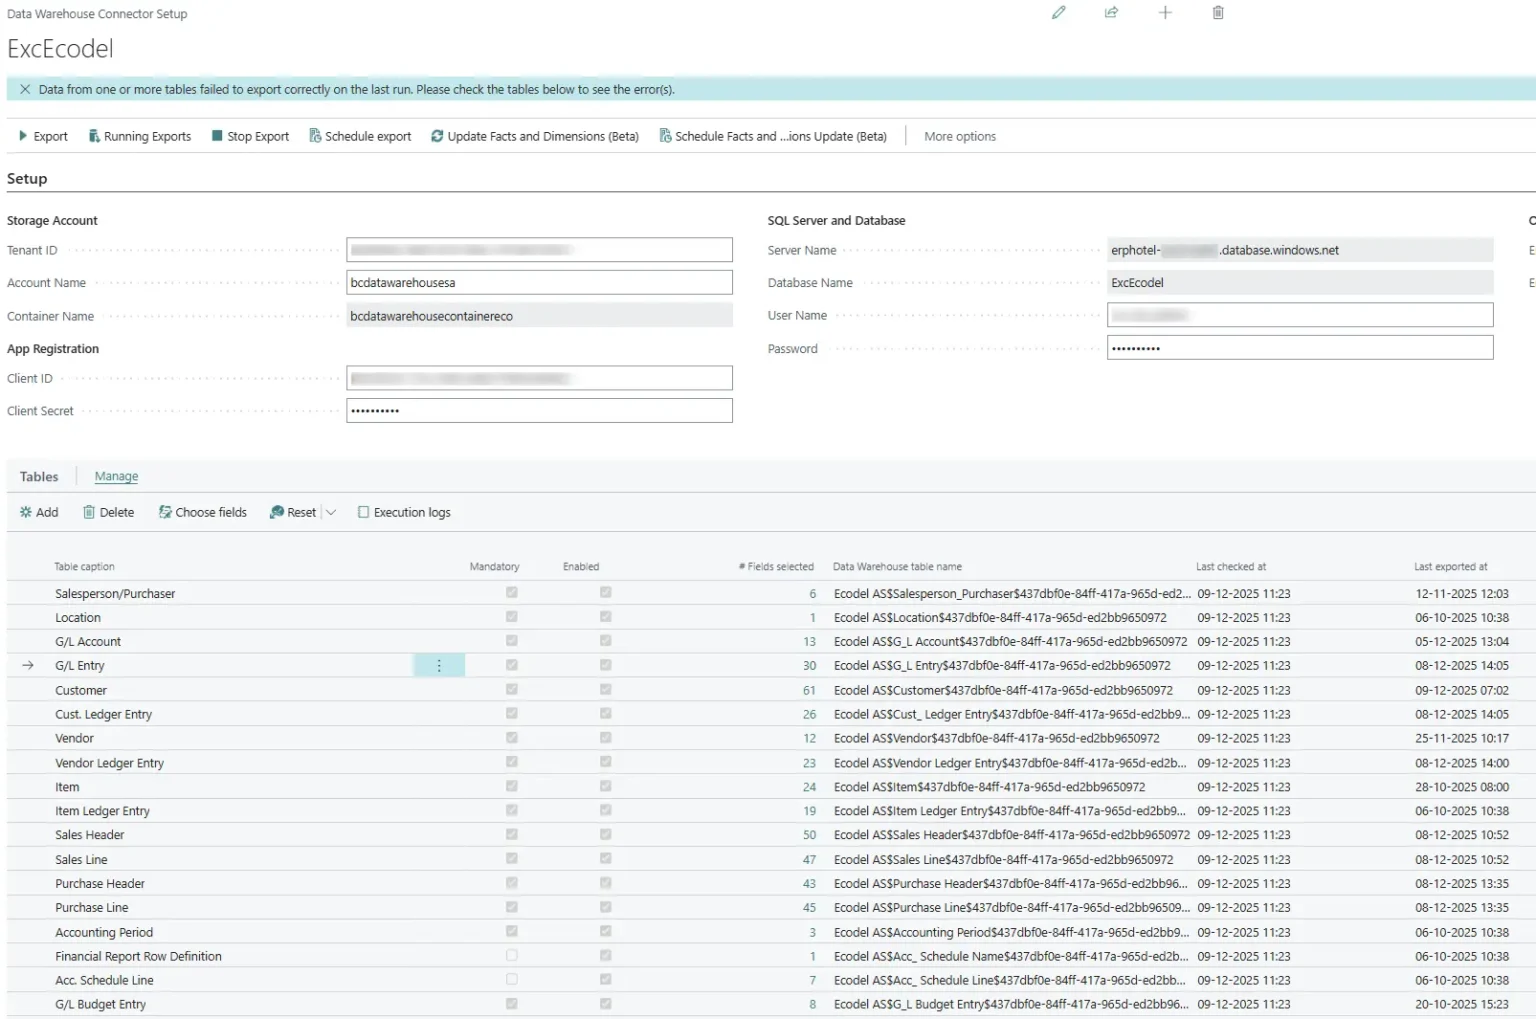1536x1019 pixels.
Task: Click the Account Name input field
Action: pos(539,283)
